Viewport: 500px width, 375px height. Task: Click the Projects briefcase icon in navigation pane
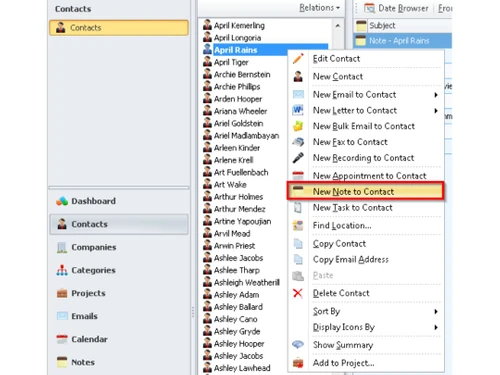tap(62, 293)
